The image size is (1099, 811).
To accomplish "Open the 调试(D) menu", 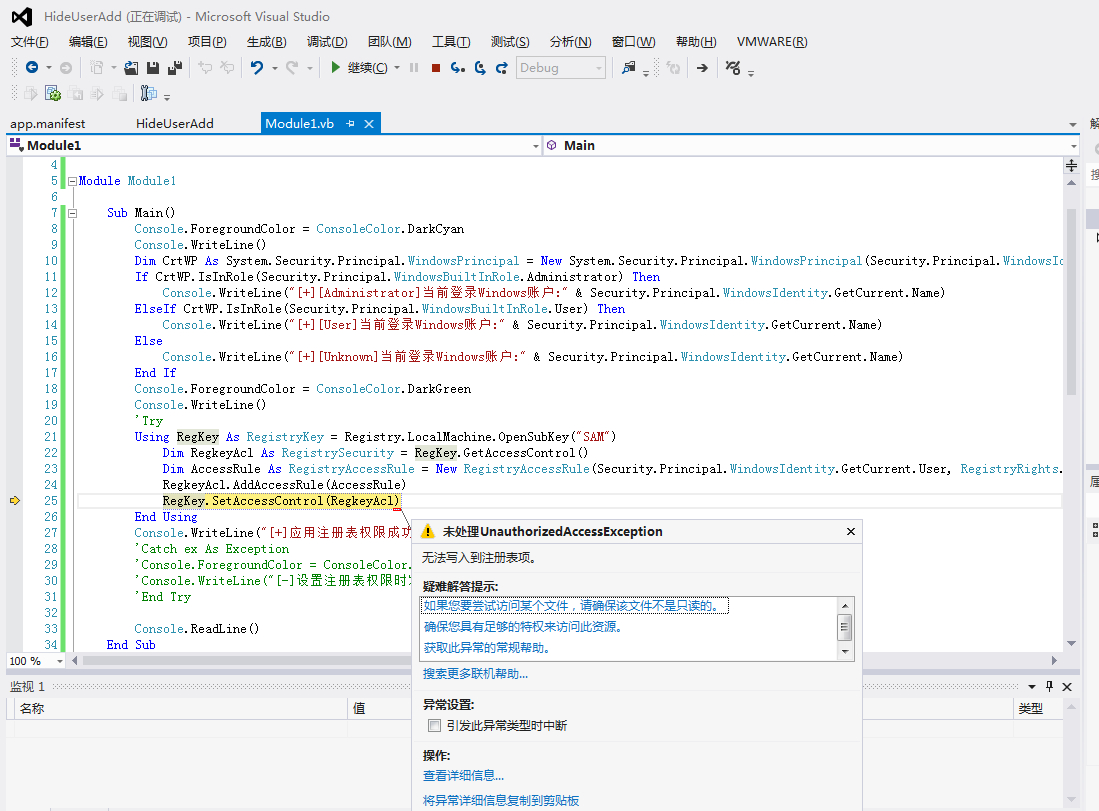I will (326, 42).
